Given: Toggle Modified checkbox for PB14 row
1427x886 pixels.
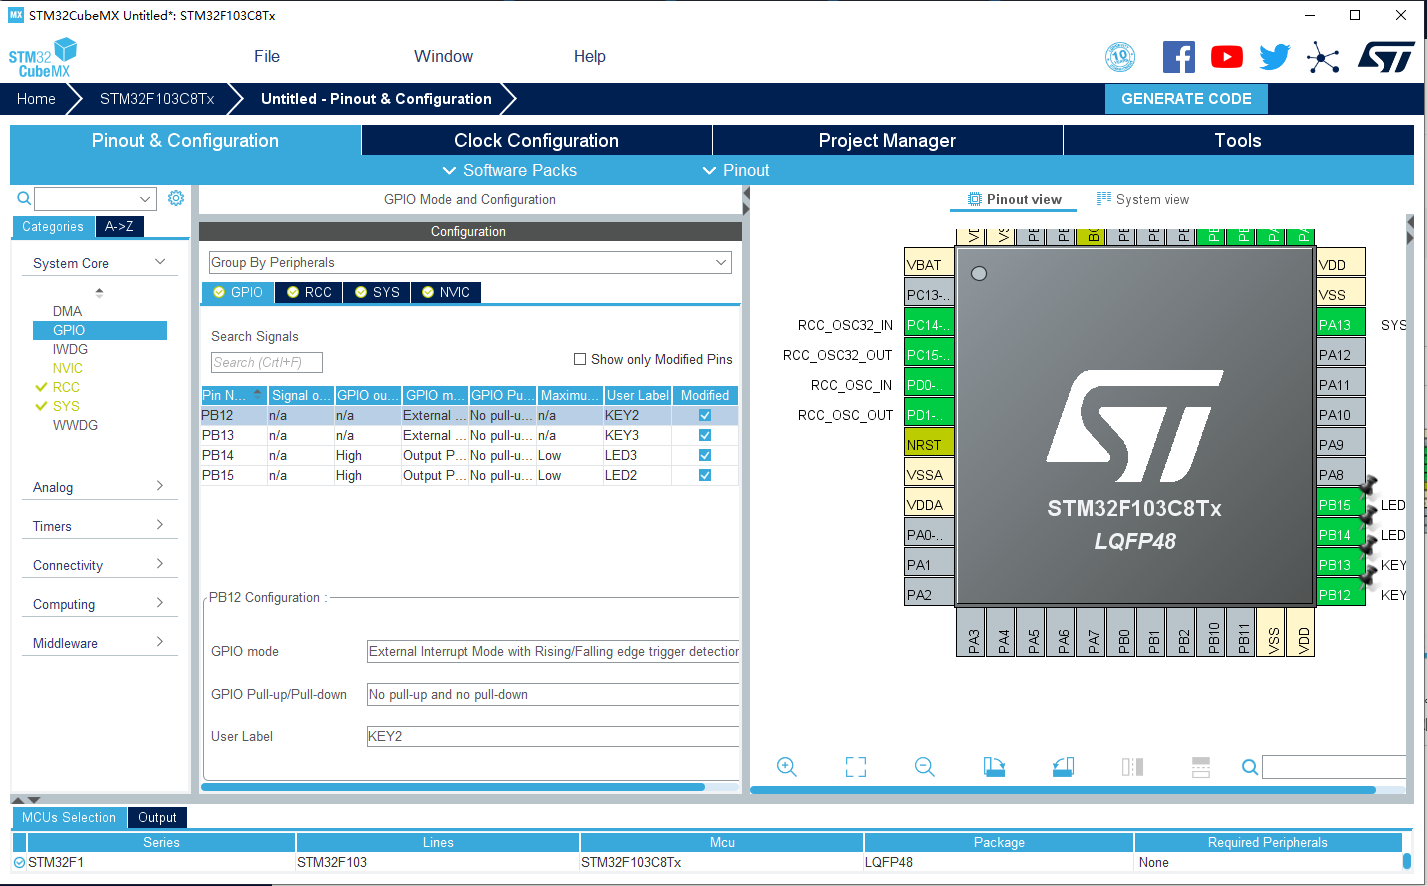Looking at the screenshot, I should [705, 455].
